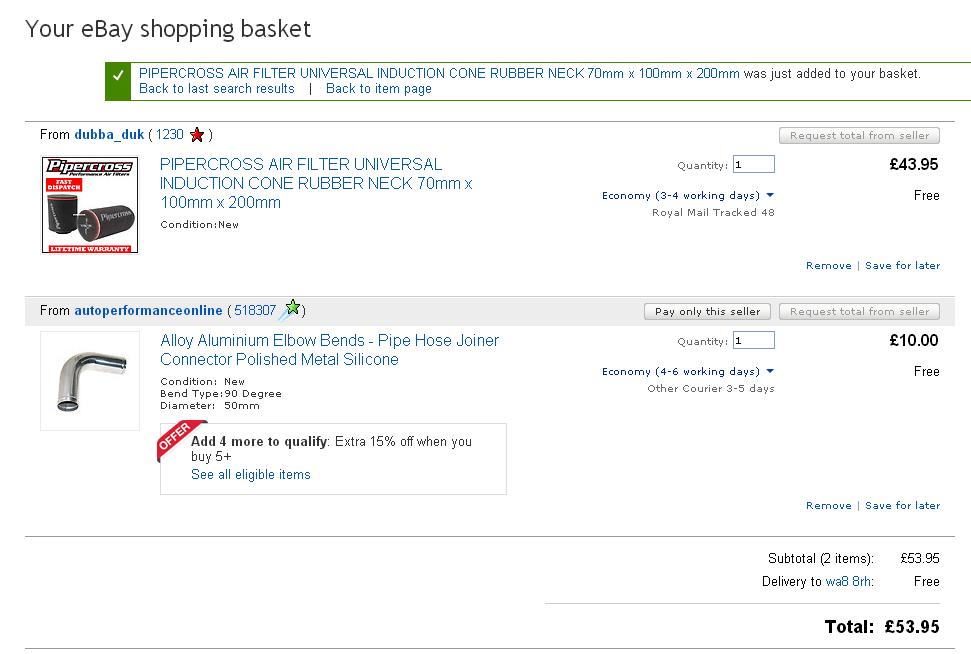Follow the Back to item page link

(x=379, y=89)
